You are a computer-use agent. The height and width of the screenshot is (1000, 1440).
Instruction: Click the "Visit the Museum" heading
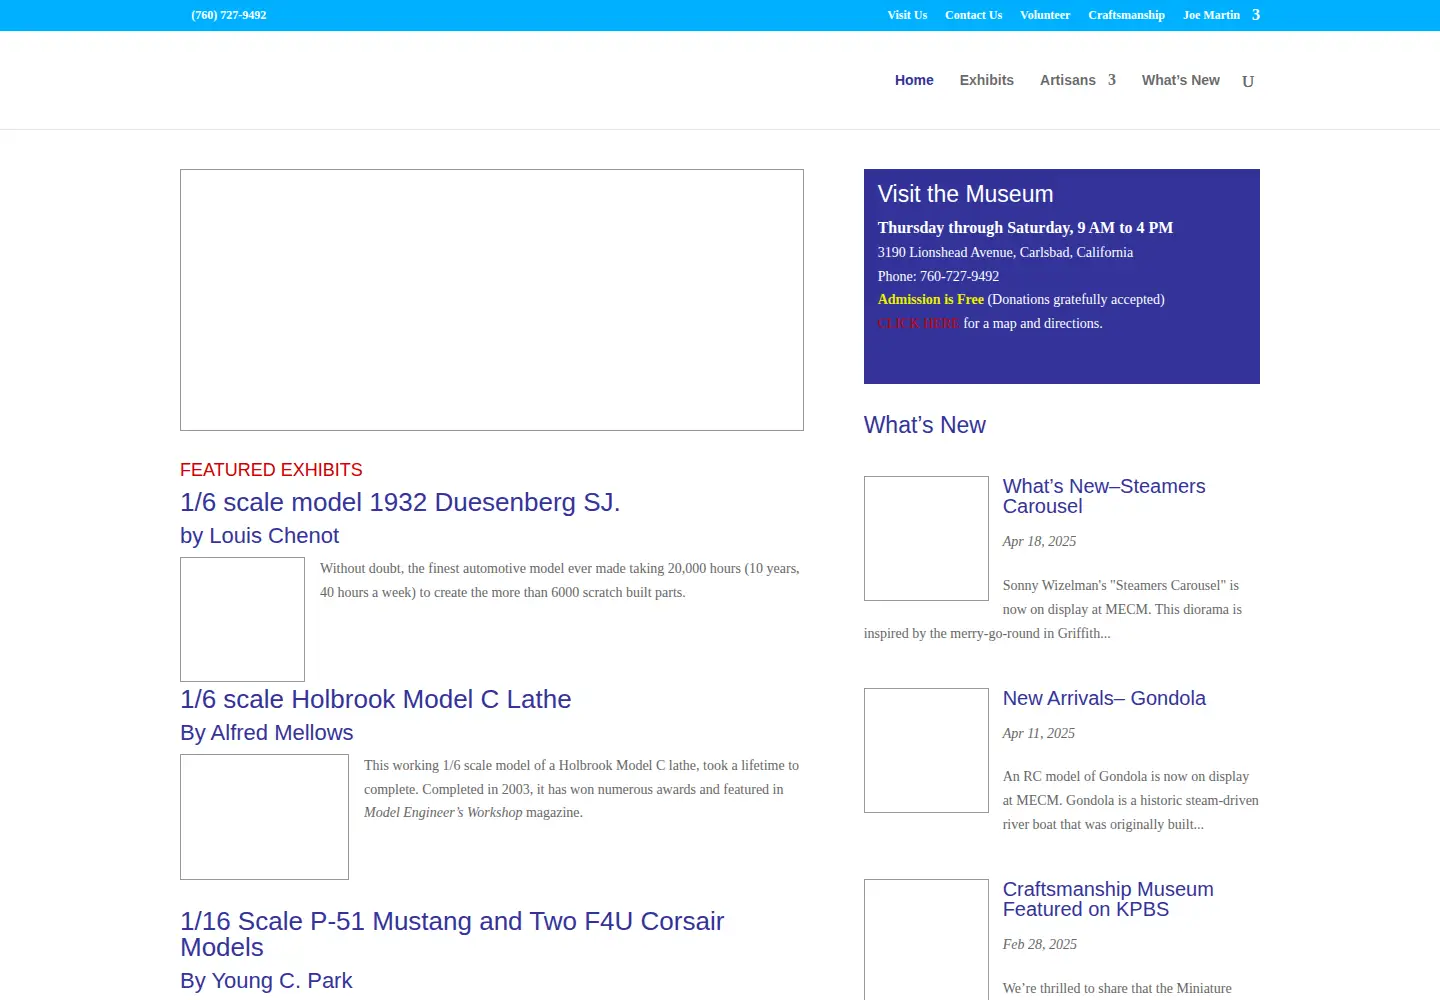click(x=965, y=194)
